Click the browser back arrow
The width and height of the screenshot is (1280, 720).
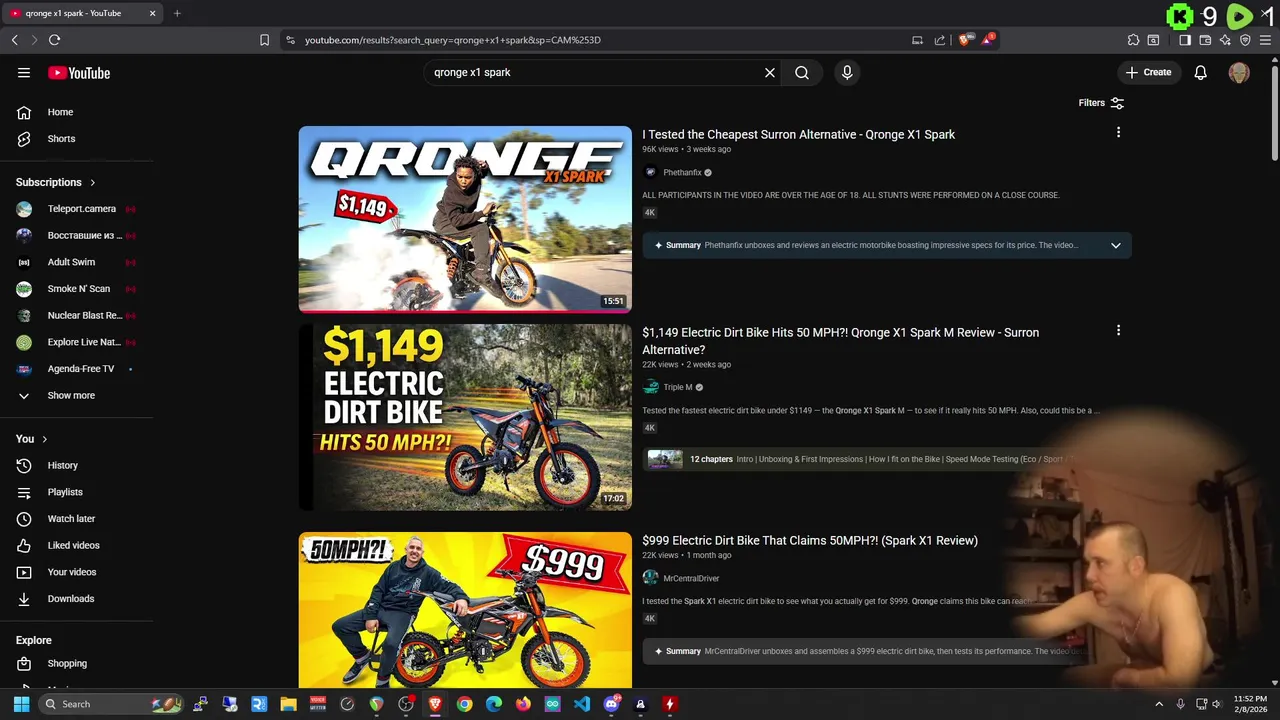14,40
